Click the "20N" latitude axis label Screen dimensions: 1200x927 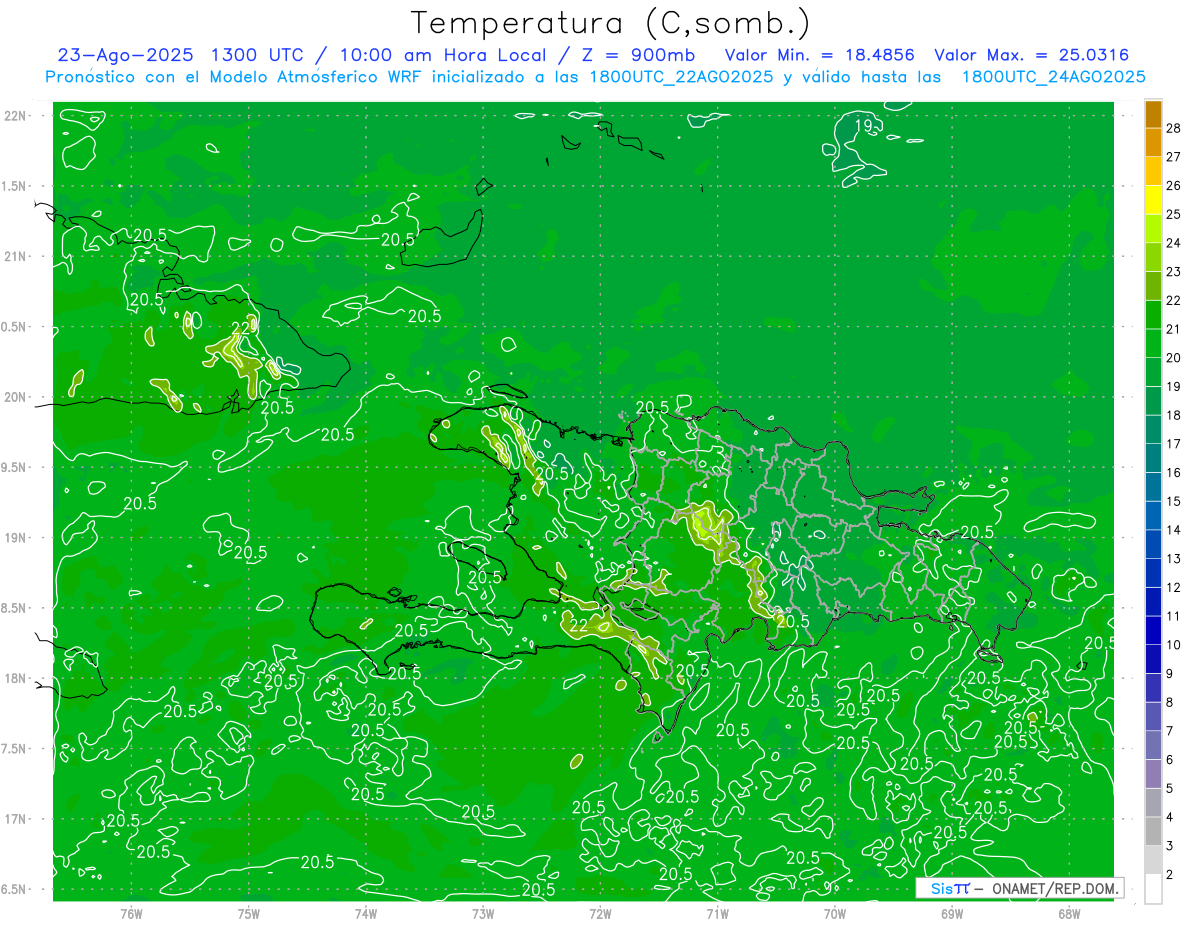coord(17,397)
